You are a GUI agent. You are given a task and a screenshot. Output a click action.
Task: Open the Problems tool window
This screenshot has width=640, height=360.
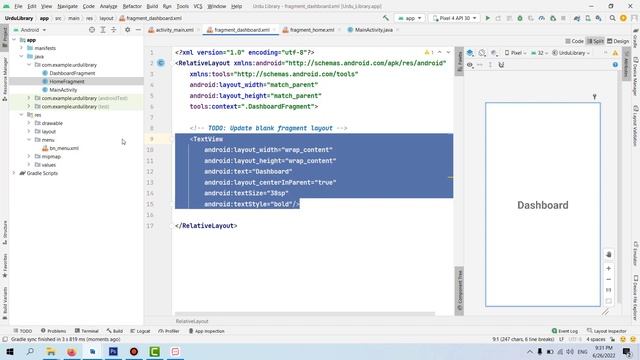(x=53, y=331)
